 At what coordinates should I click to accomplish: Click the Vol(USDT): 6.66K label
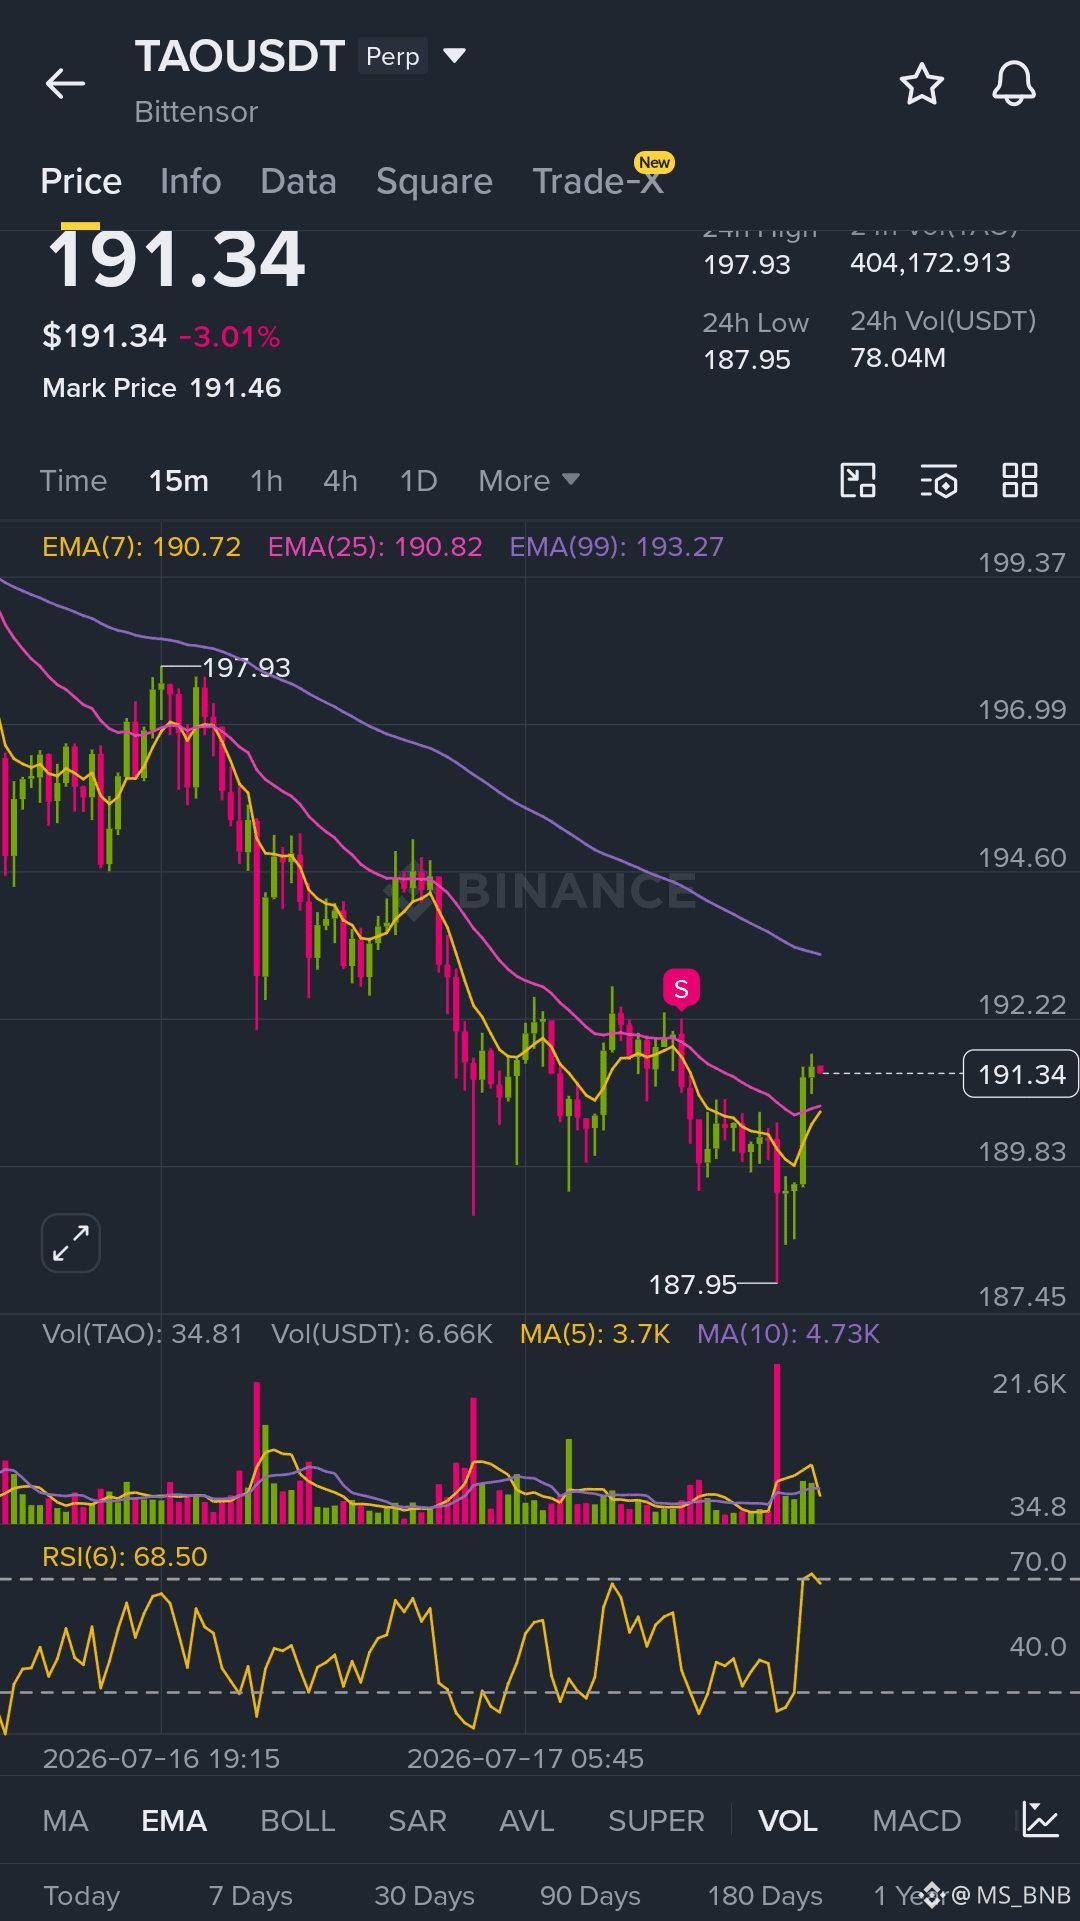382,1334
